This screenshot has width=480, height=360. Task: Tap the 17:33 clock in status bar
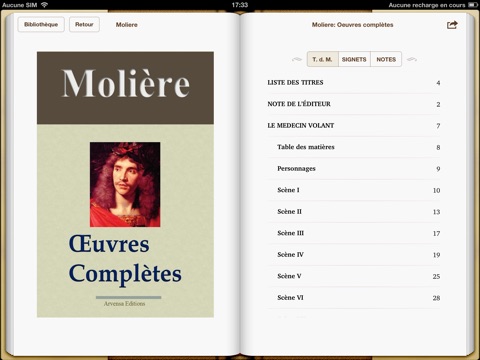click(240, 5)
